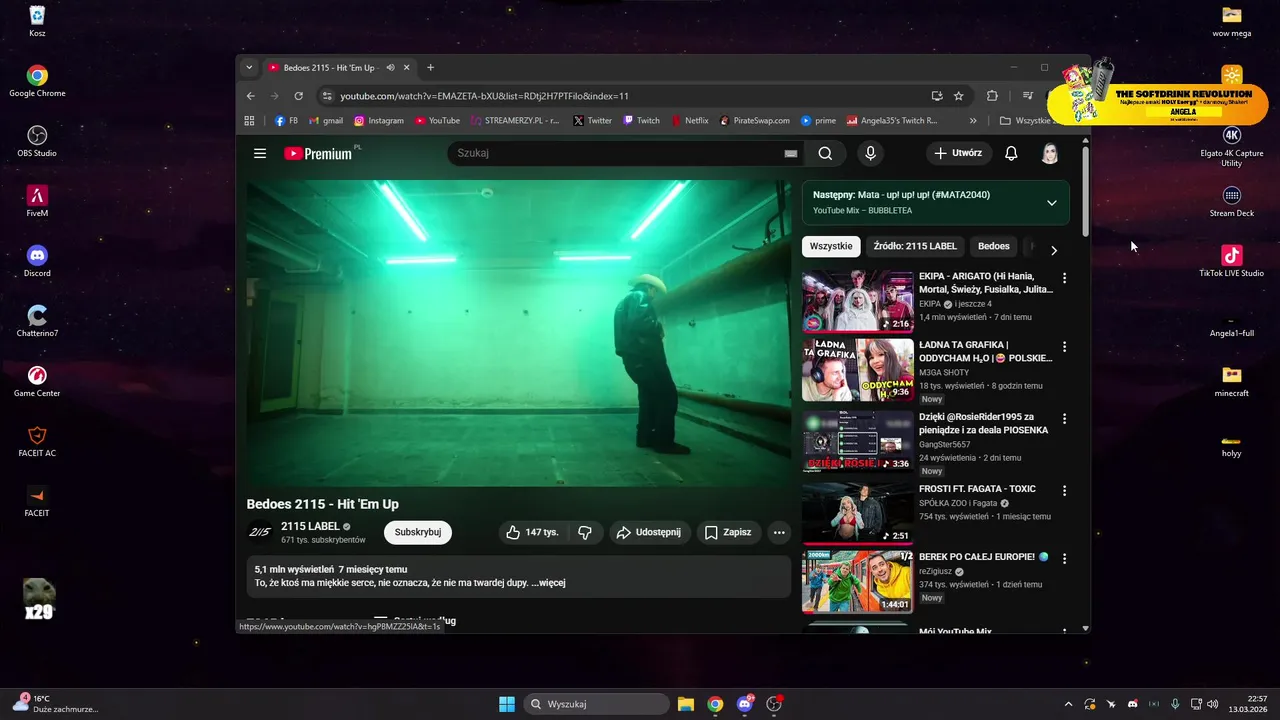Open the on-screen keyboard icon in search box
Viewport: 1280px width, 720px height.
[791, 153]
